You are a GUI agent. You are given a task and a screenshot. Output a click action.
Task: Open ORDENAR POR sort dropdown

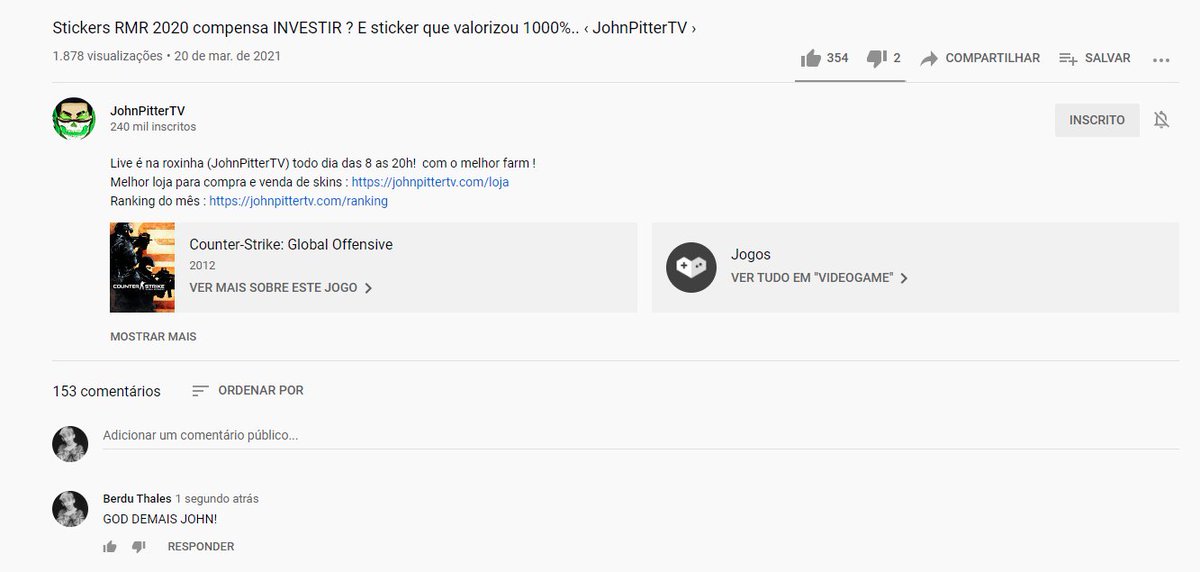tap(248, 390)
